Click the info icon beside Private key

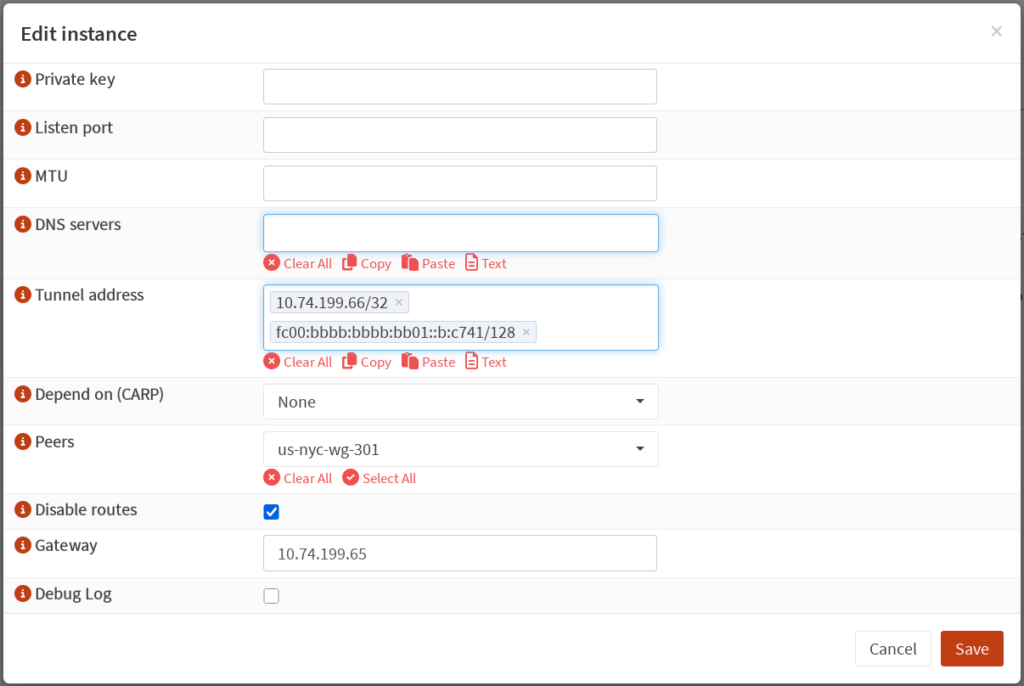pos(23,79)
